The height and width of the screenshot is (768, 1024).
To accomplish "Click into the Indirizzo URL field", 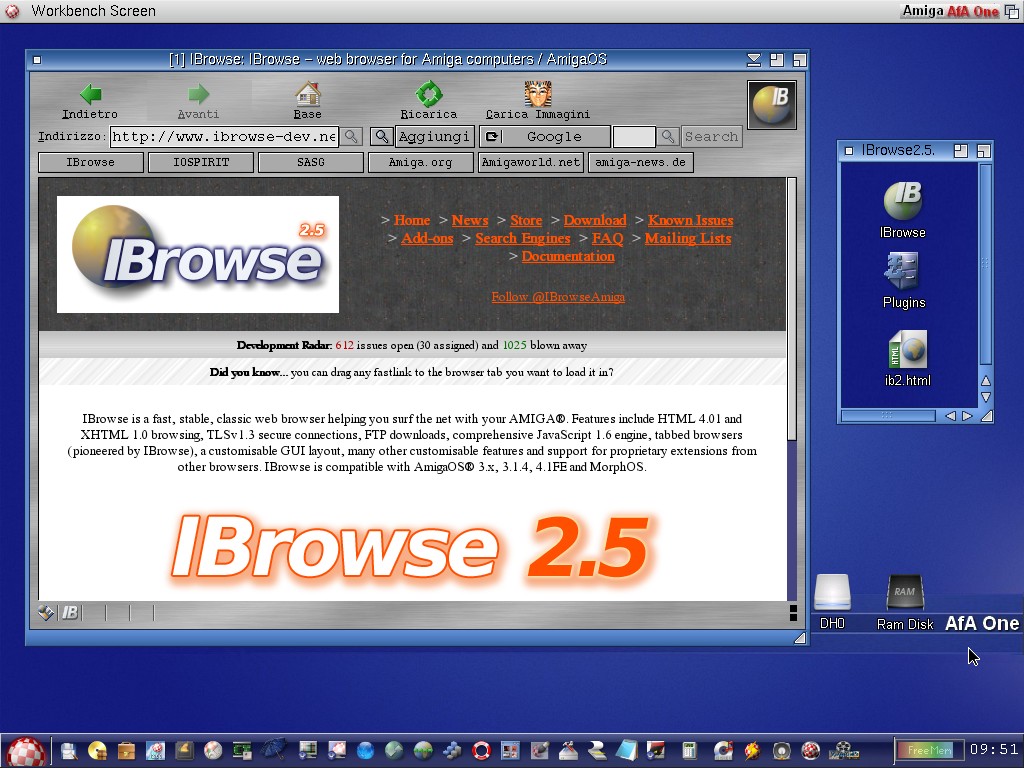I will pyautogui.click(x=223, y=137).
